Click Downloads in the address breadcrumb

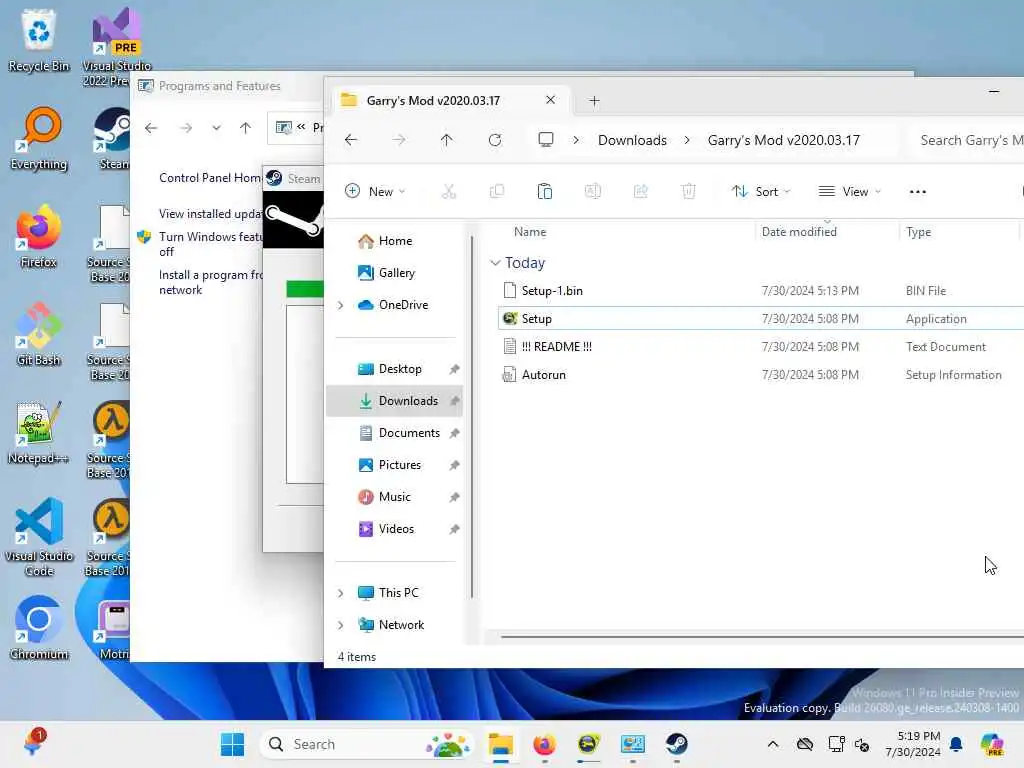tap(632, 140)
